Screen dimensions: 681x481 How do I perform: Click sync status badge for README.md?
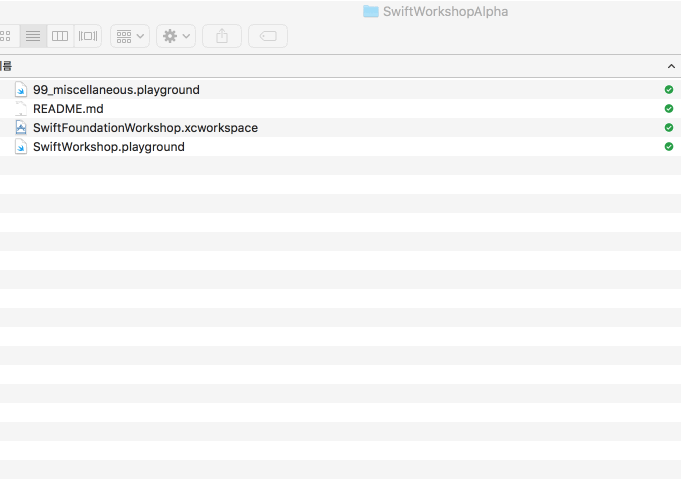669,109
